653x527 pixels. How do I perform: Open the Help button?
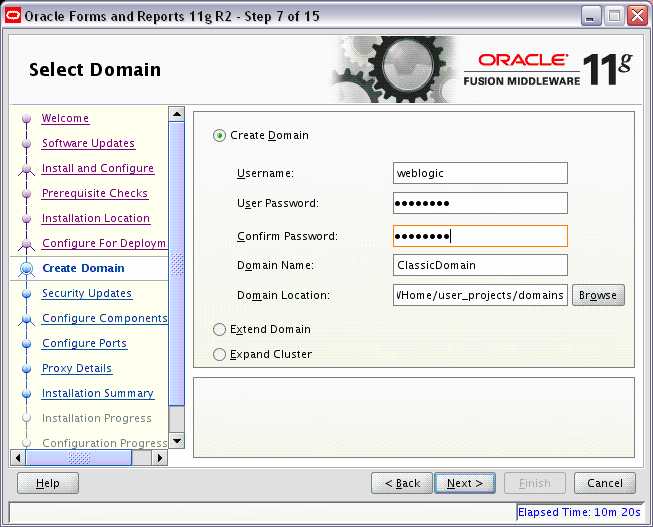[x=48, y=483]
